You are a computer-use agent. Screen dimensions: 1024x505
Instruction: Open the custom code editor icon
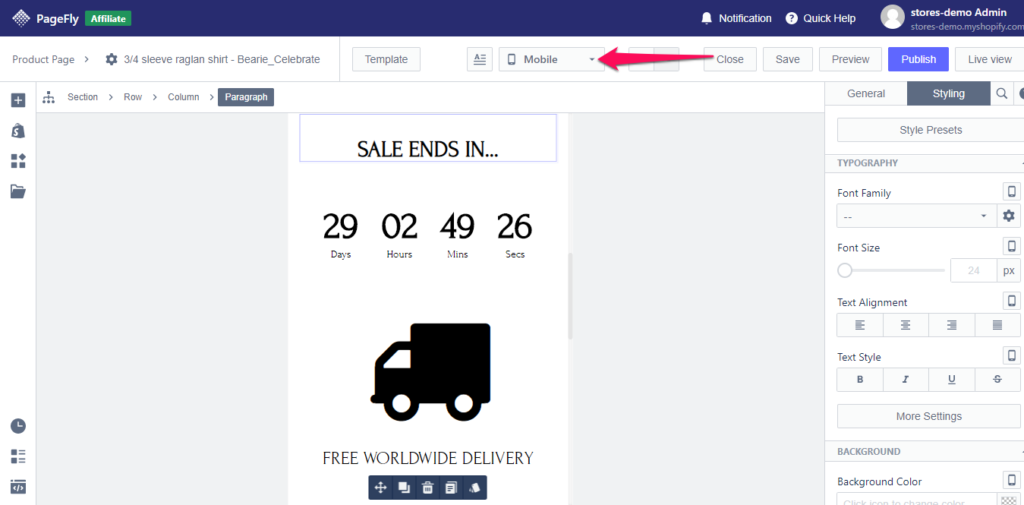[x=18, y=487]
